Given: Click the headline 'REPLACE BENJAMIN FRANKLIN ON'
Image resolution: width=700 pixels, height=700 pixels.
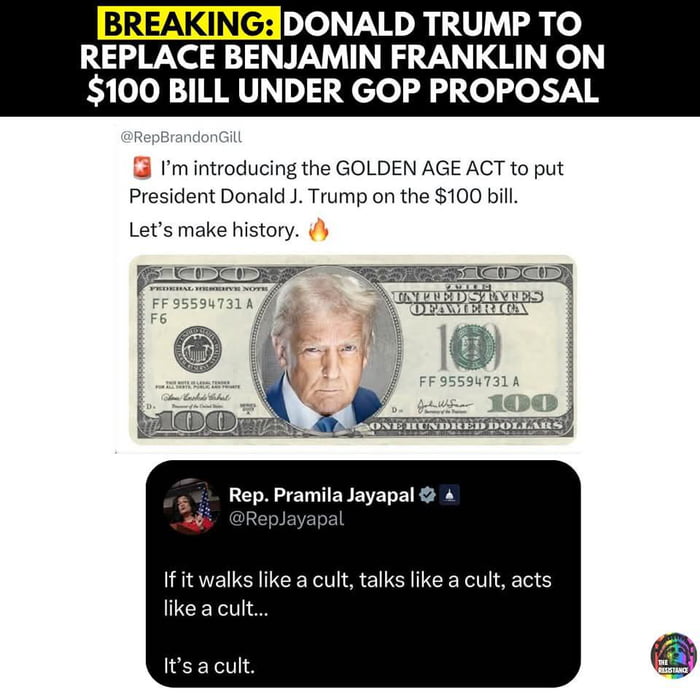Looking at the screenshot, I should tap(342, 57).
